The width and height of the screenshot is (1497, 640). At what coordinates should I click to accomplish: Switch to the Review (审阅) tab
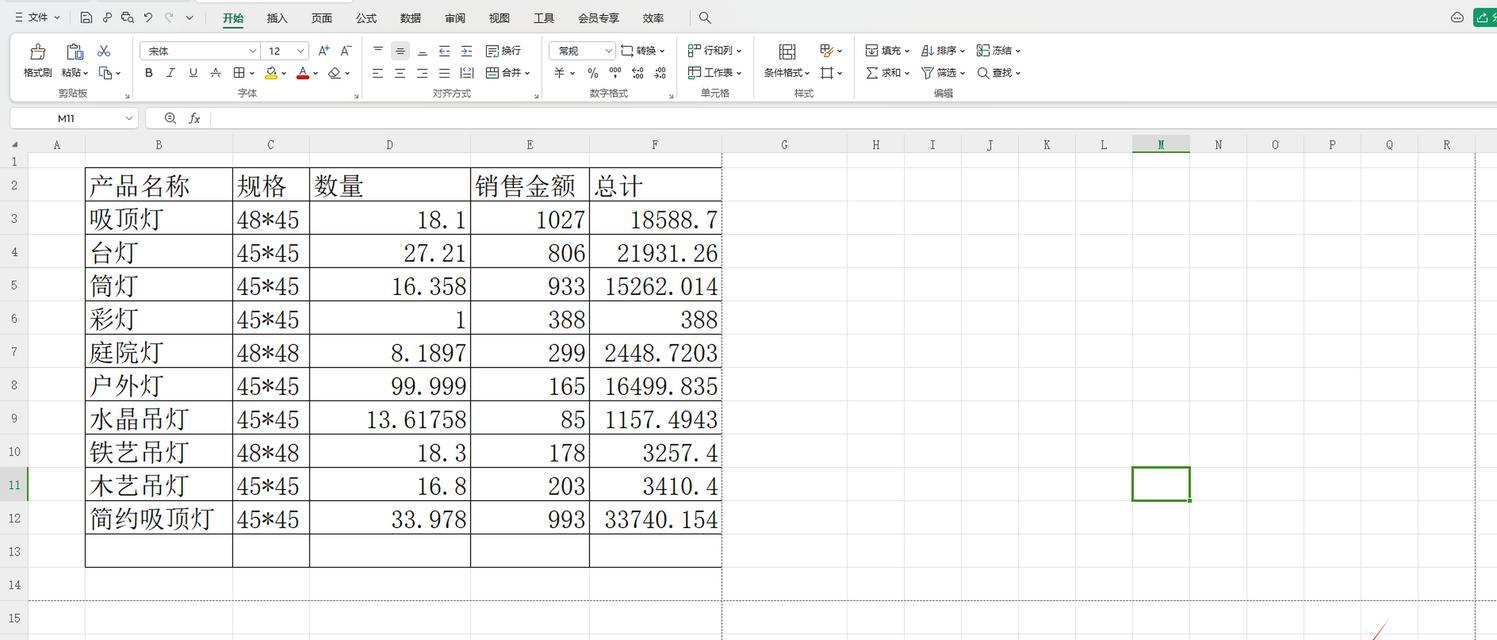pyautogui.click(x=455, y=18)
